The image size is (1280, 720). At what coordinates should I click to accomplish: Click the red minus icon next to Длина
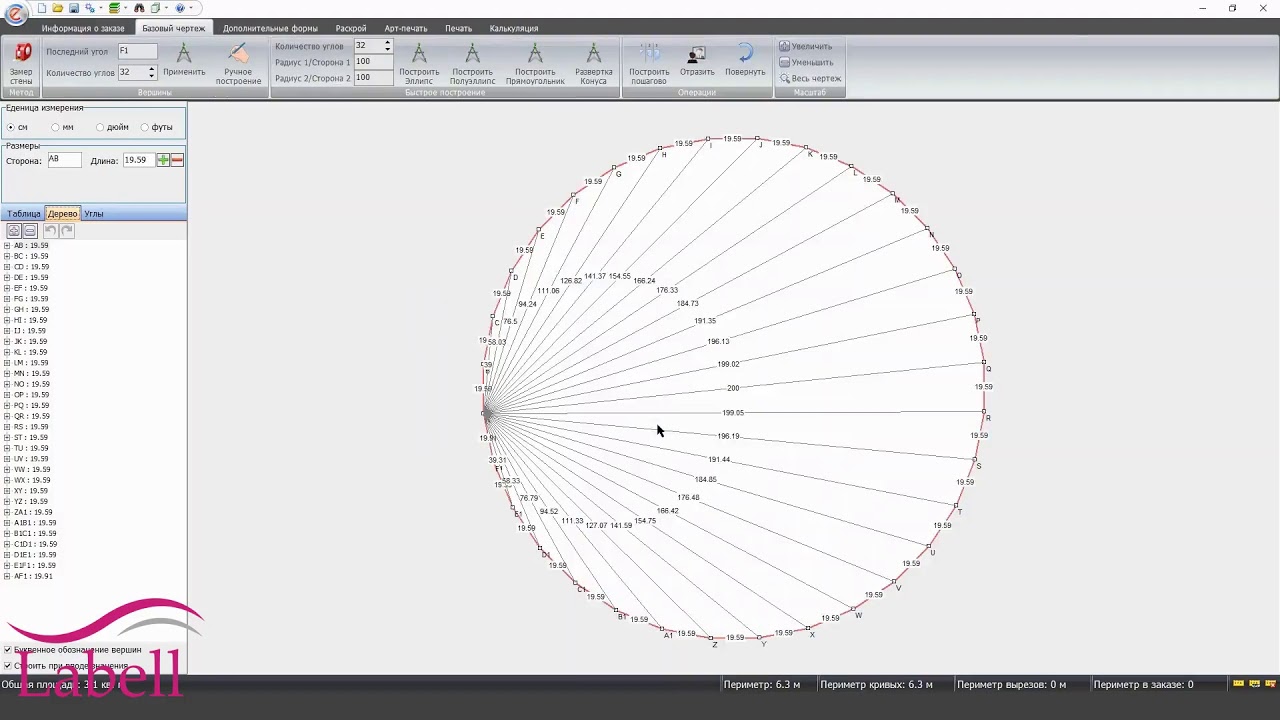coord(177,160)
